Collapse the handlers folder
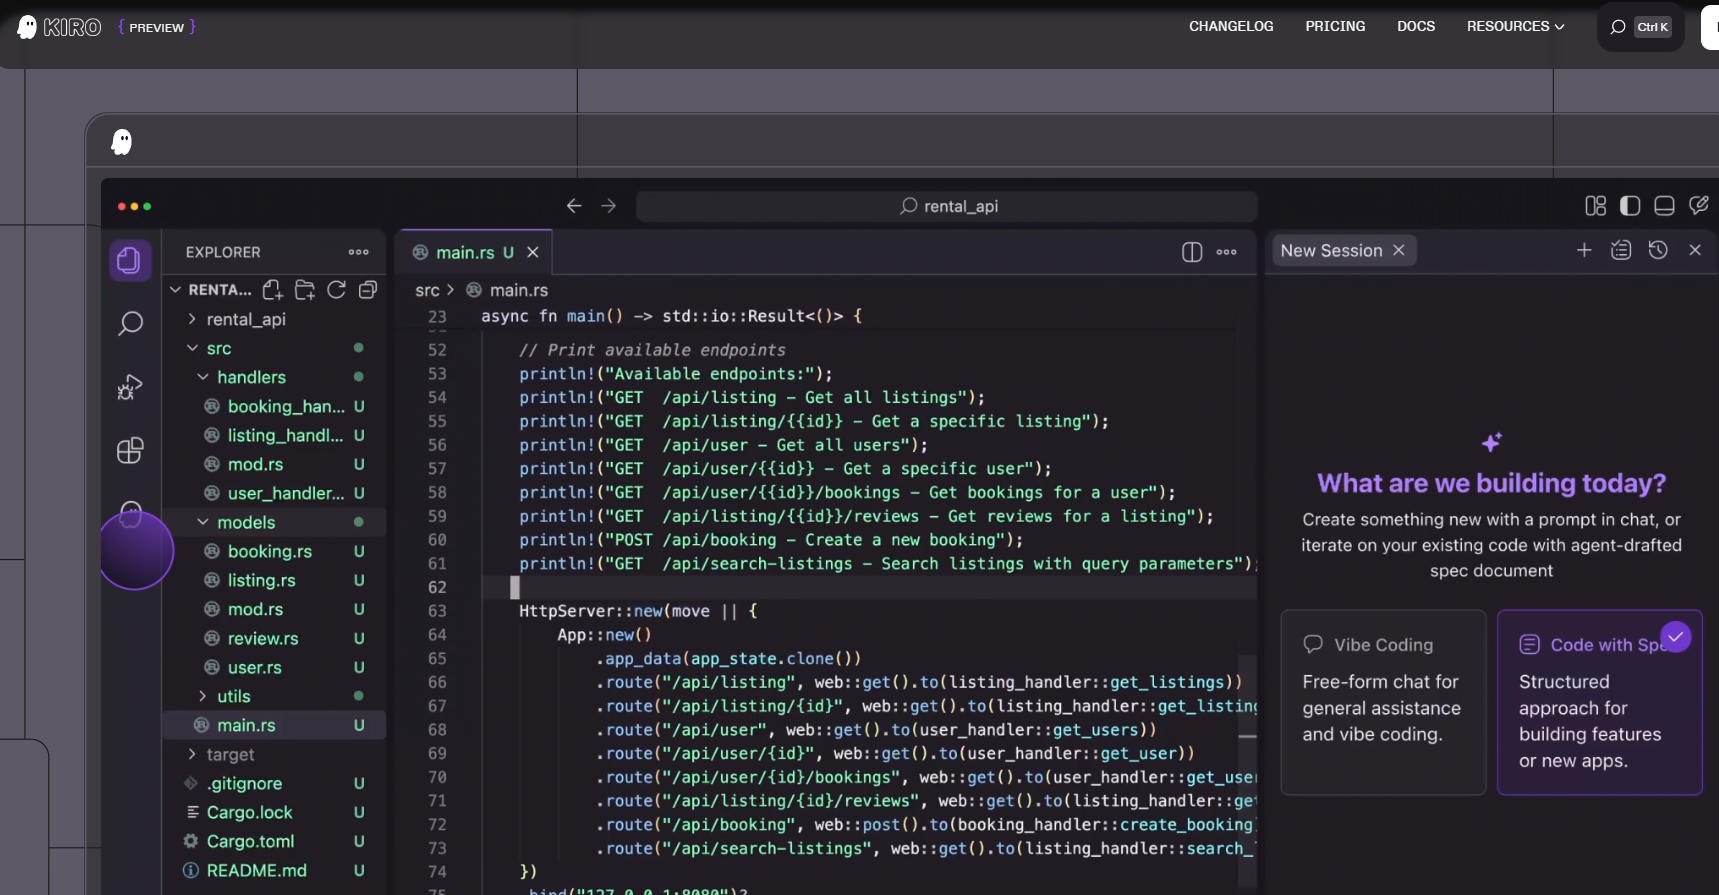Screen dimensions: 1719x895 click(x=251, y=377)
